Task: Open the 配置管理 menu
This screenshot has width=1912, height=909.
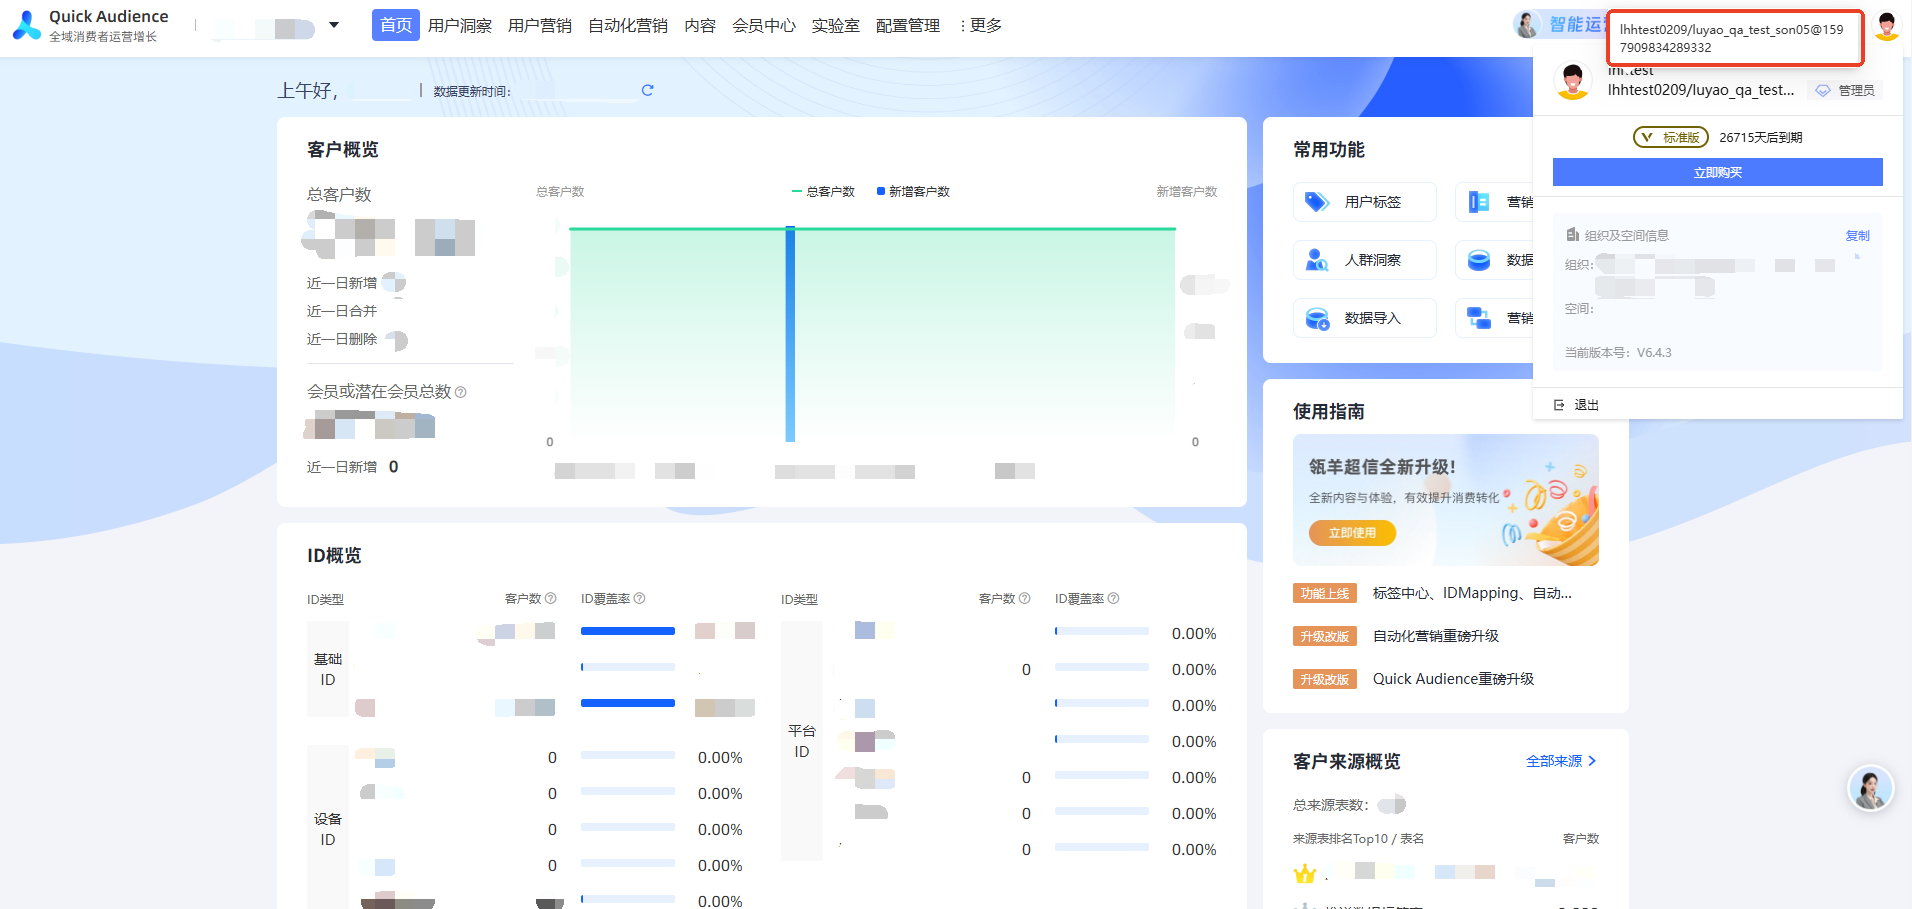Action: tap(908, 25)
